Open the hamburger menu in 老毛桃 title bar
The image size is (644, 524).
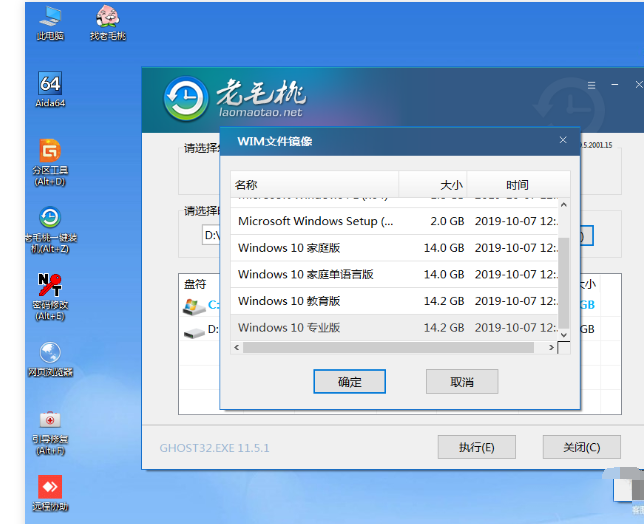pos(591,85)
